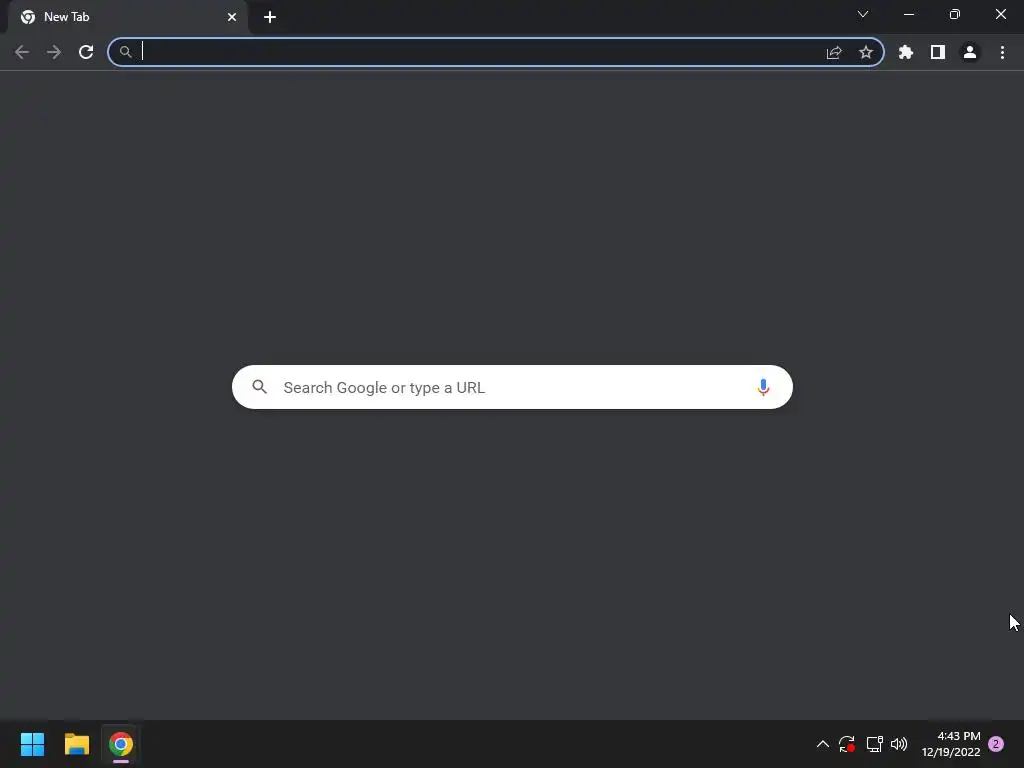Reload the current page

86,52
